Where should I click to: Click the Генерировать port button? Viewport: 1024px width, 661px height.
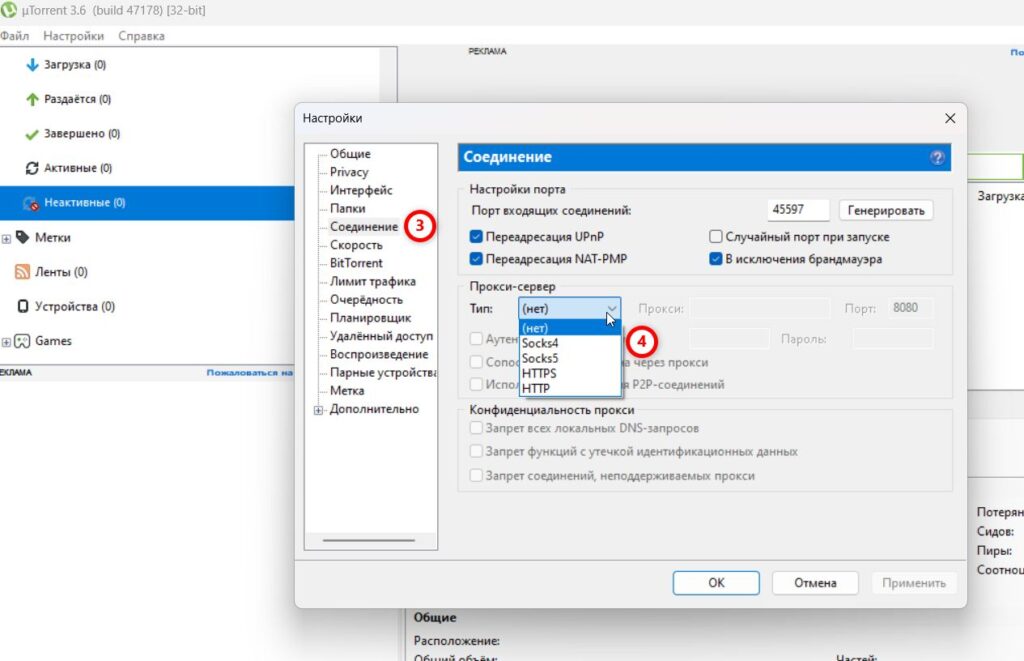[x=886, y=210]
